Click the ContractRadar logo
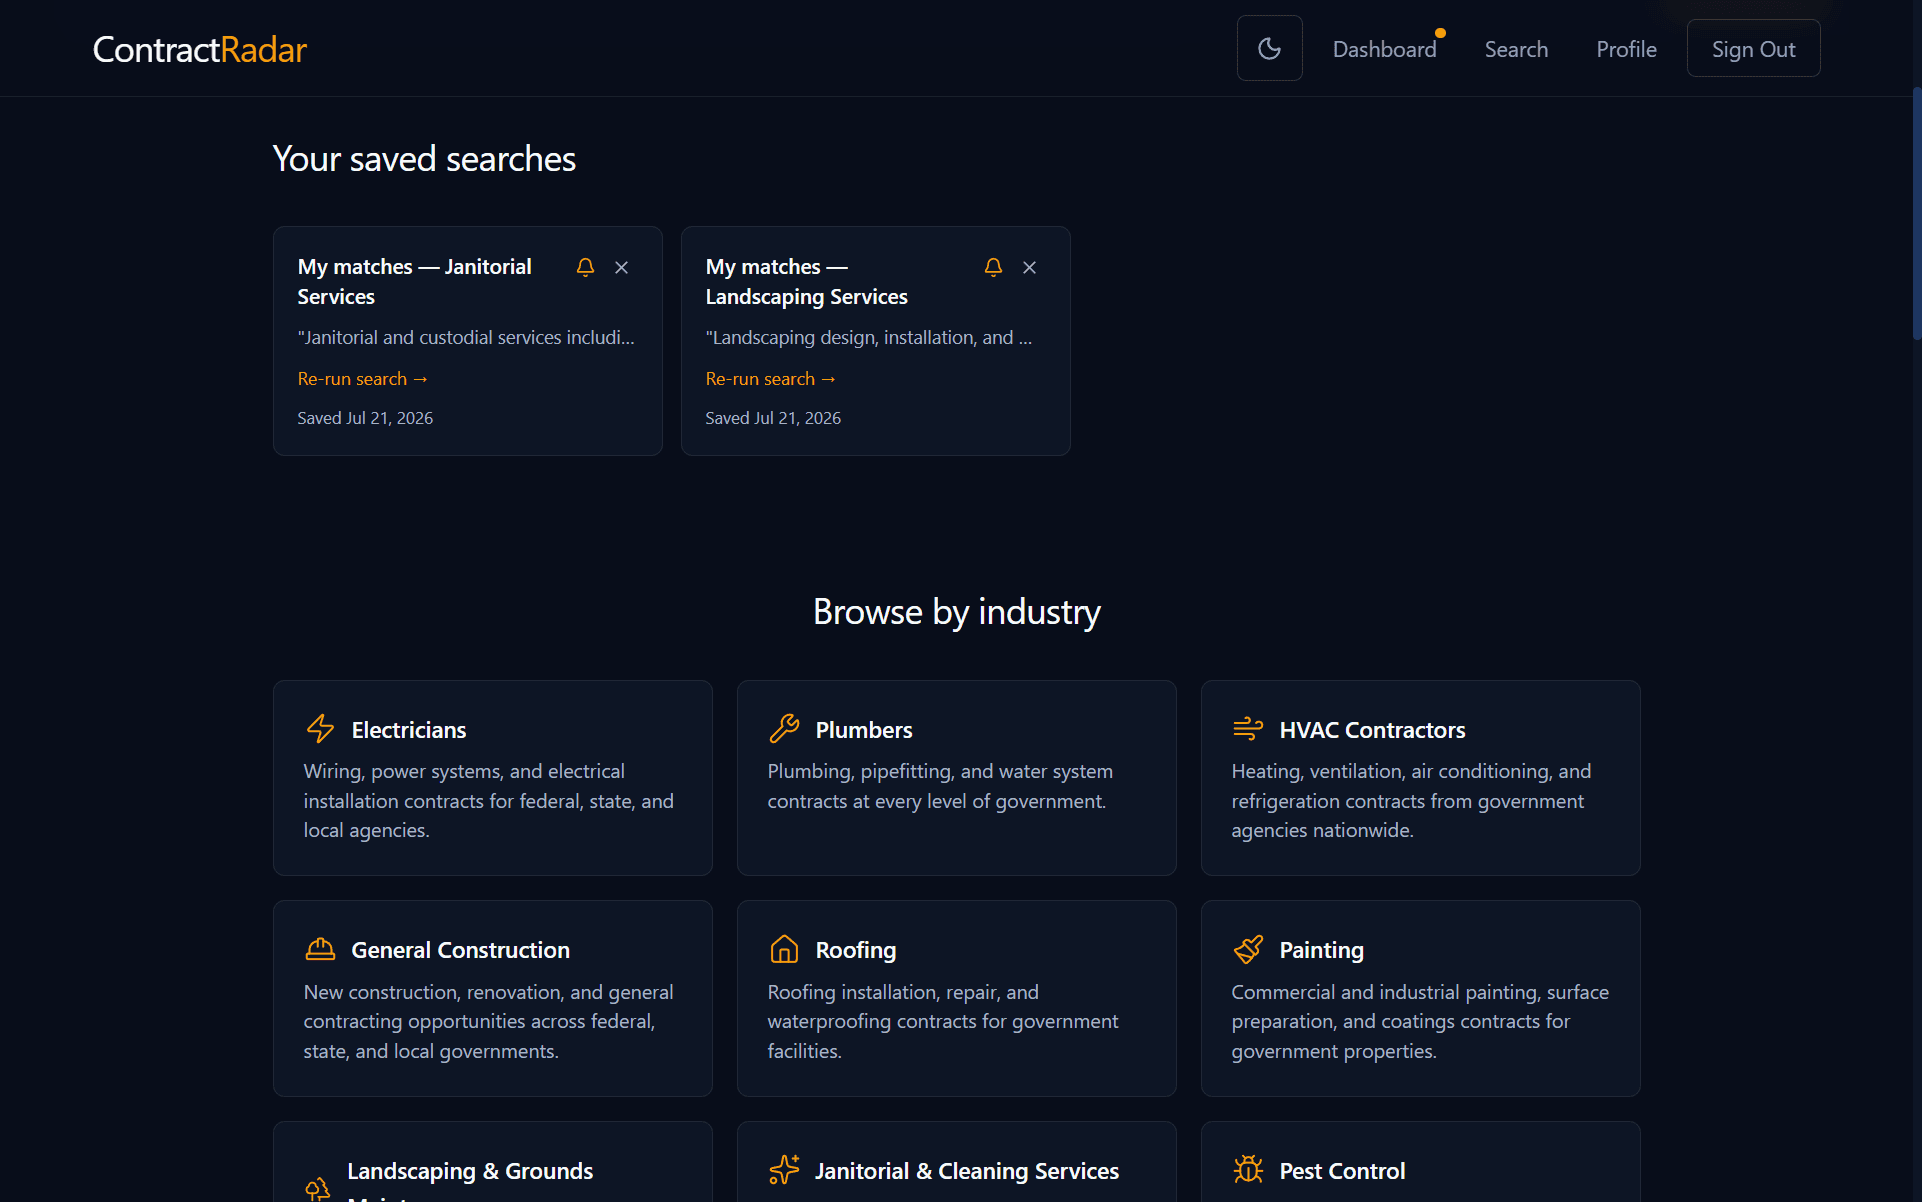This screenshot has height=1202, width=1922. click(x=200, y=49)
